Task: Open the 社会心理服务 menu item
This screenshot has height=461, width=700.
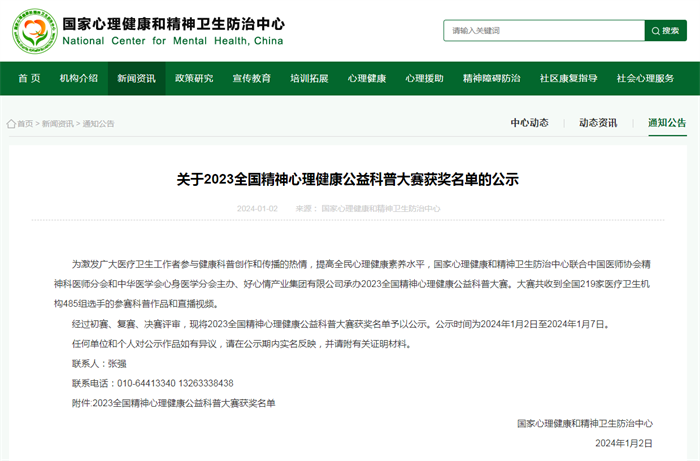Action: pyautogui.click(x=645, y=78)
